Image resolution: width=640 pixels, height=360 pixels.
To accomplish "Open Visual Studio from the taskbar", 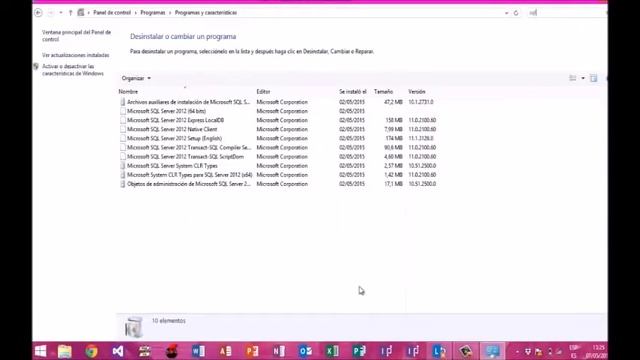I will [118, 351].
